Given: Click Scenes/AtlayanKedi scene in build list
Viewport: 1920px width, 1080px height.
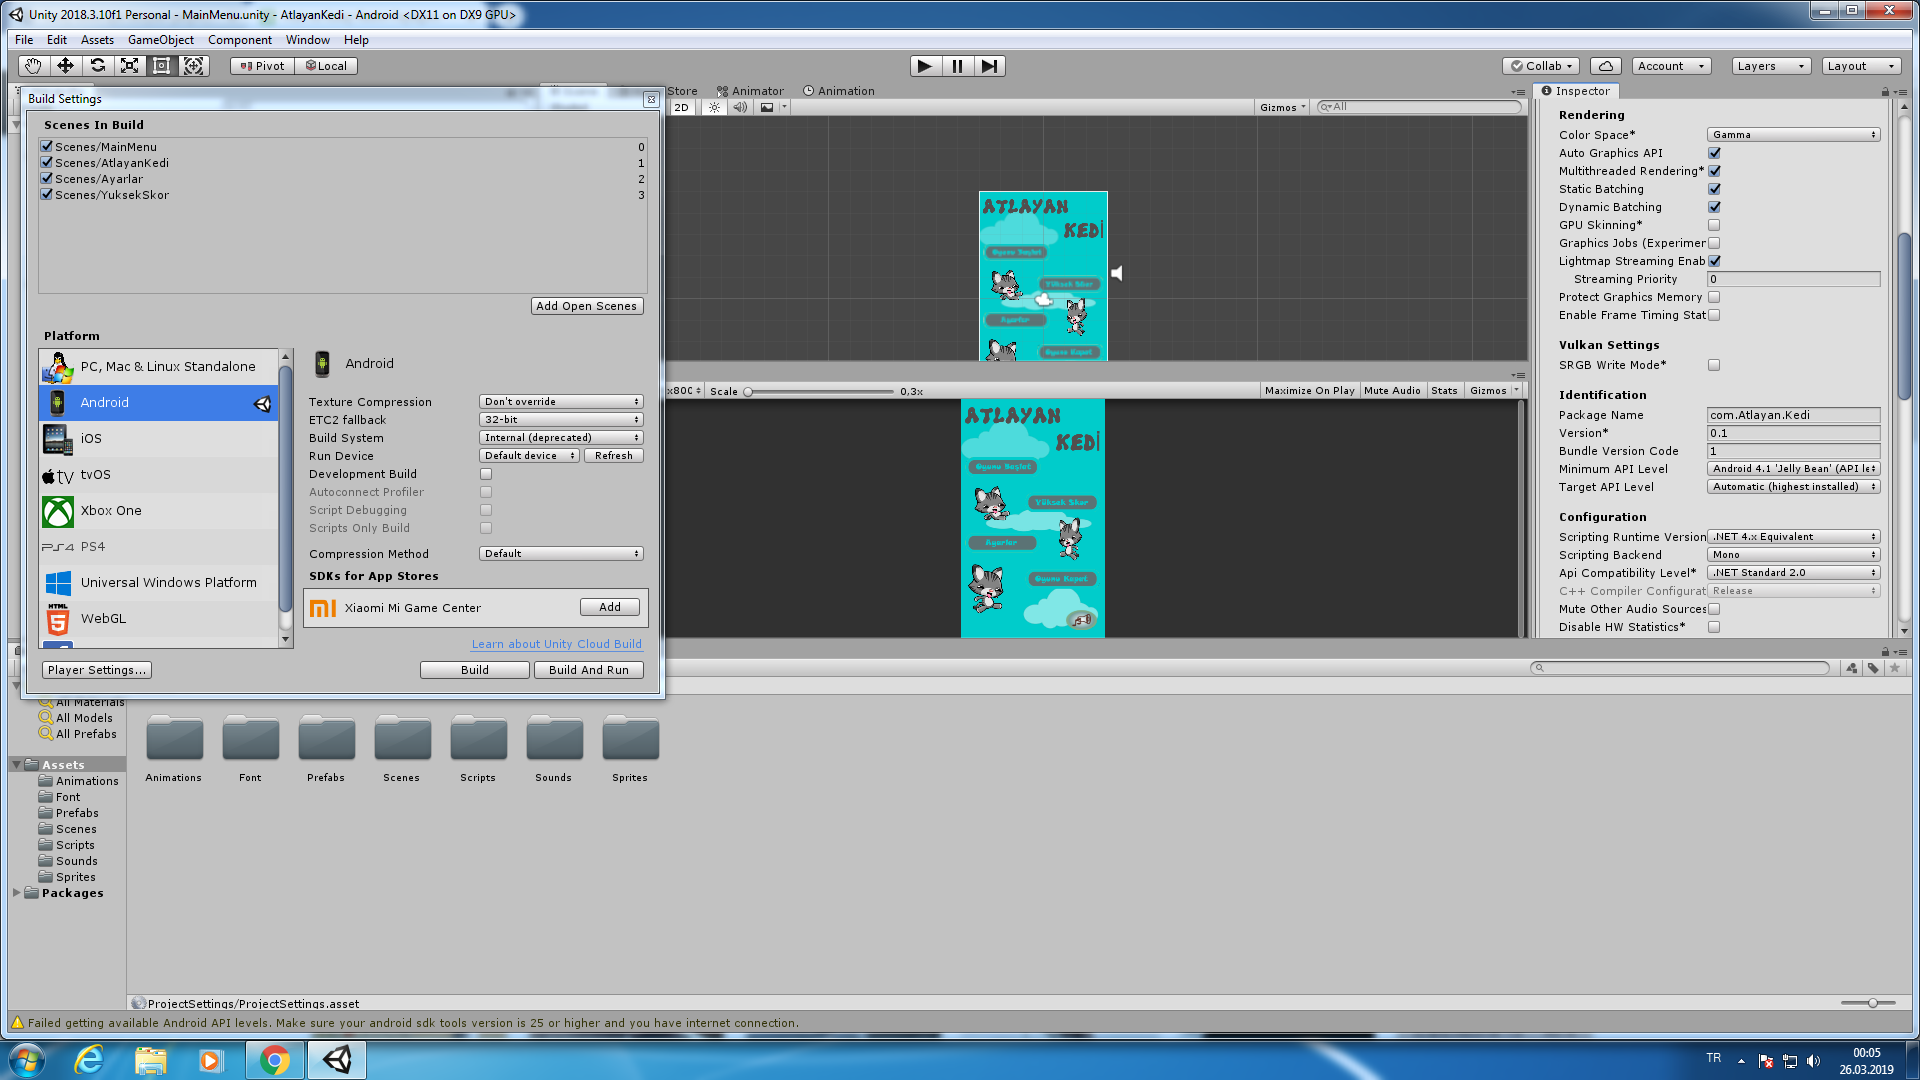Looking at the screenshot, I should tap(112, 161).
